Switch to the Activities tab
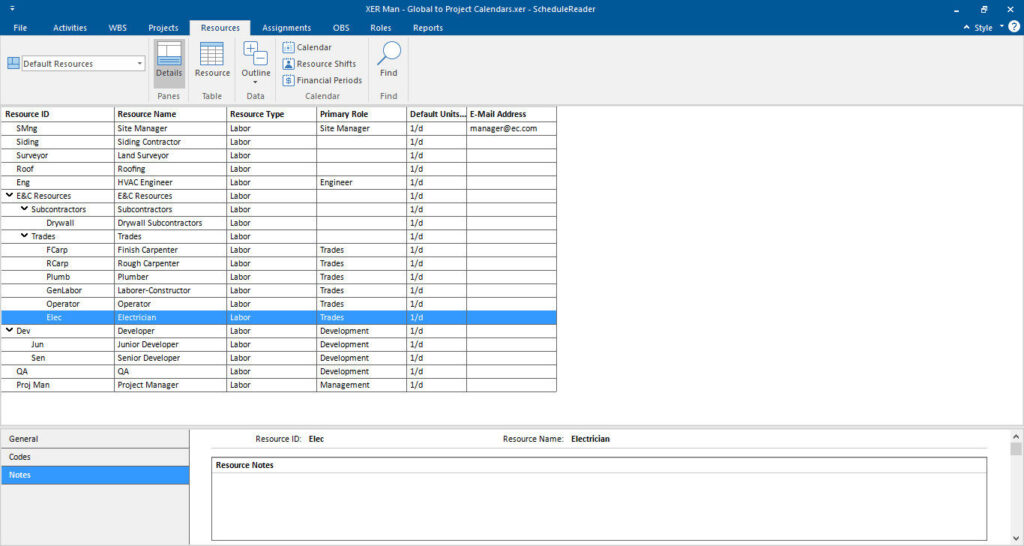Viewport: 1024px width, 546px height. pyautogui.click(x=70, y=27)
